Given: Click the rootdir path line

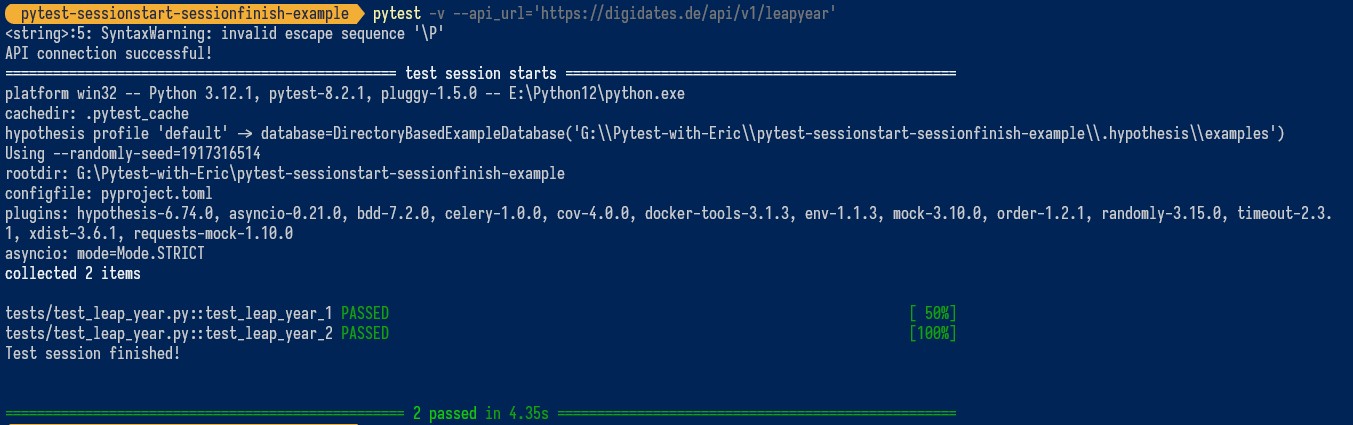Looking at the screenshot, I should 285,173.
